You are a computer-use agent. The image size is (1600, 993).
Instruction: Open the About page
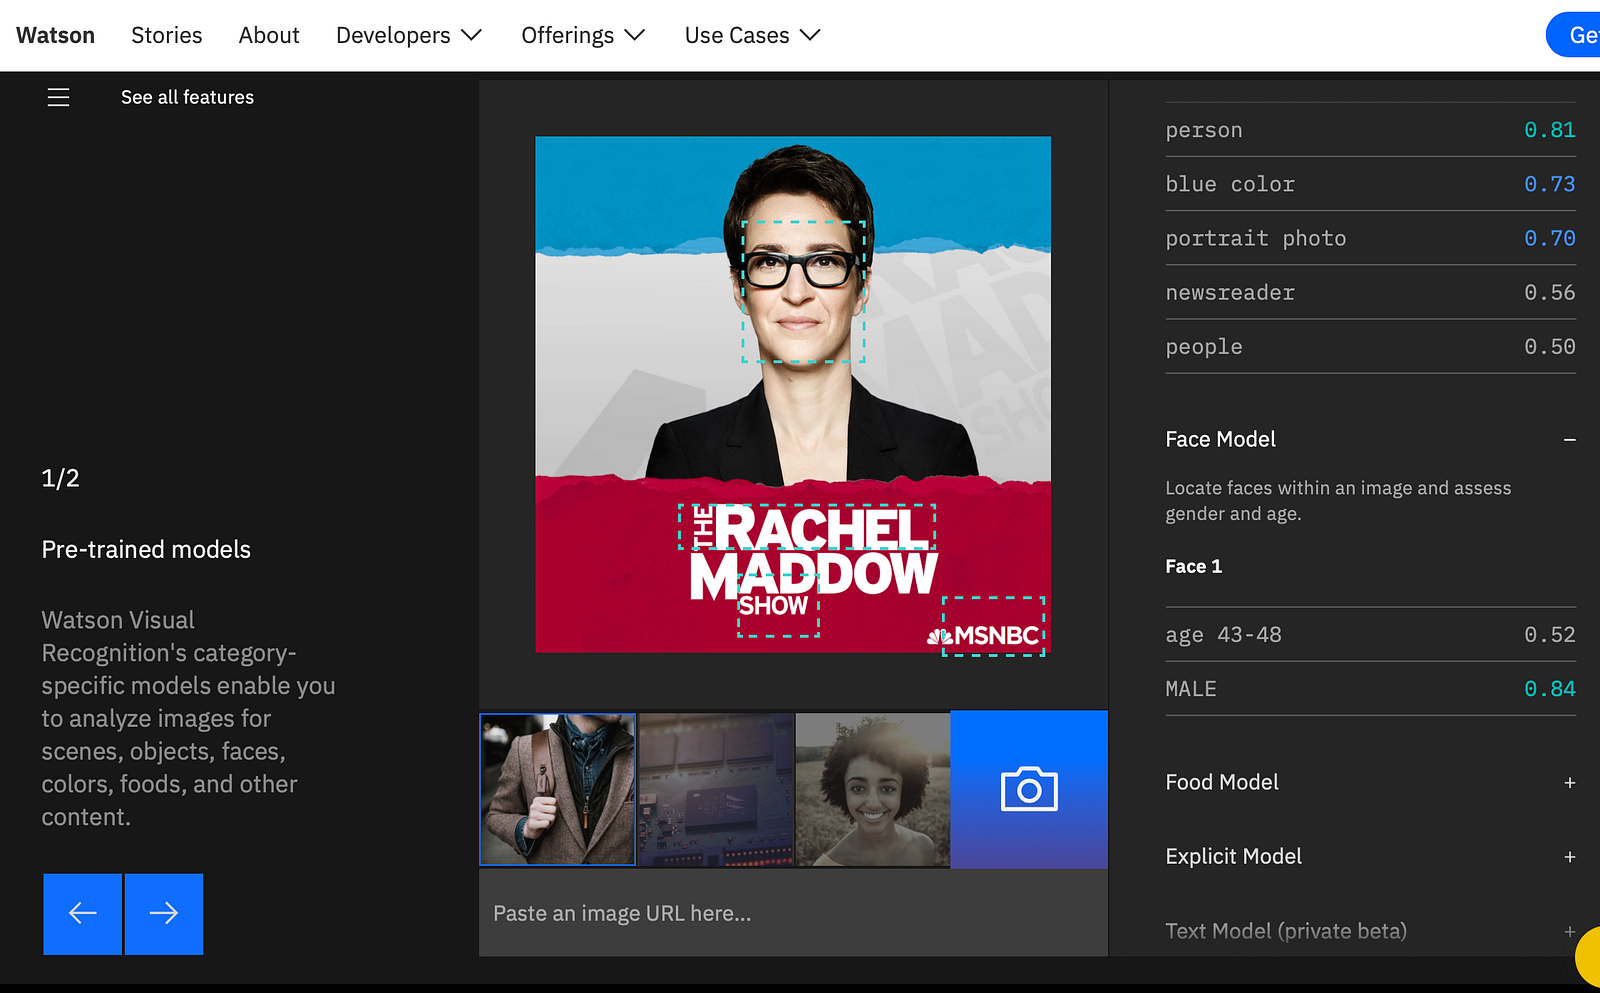269,35
